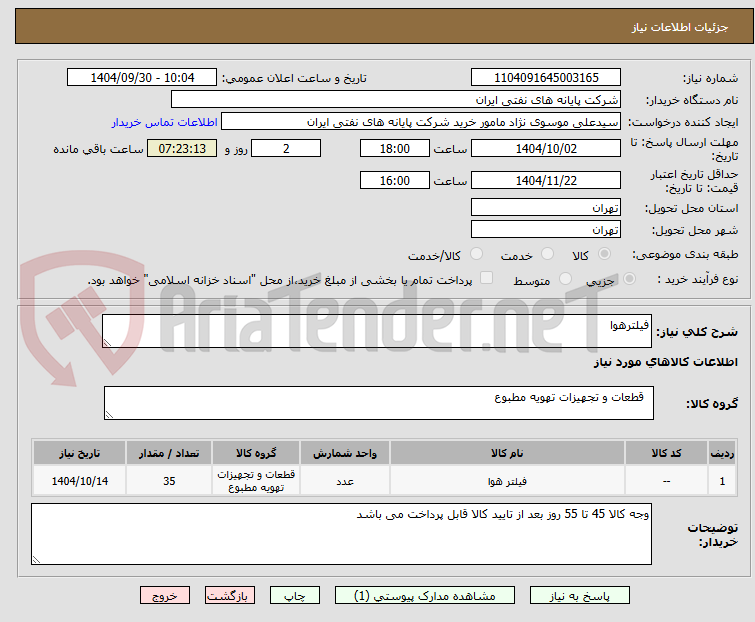Click نام کالا column header
The height and width of the screenshot is (622, 755).
(508, 453)
